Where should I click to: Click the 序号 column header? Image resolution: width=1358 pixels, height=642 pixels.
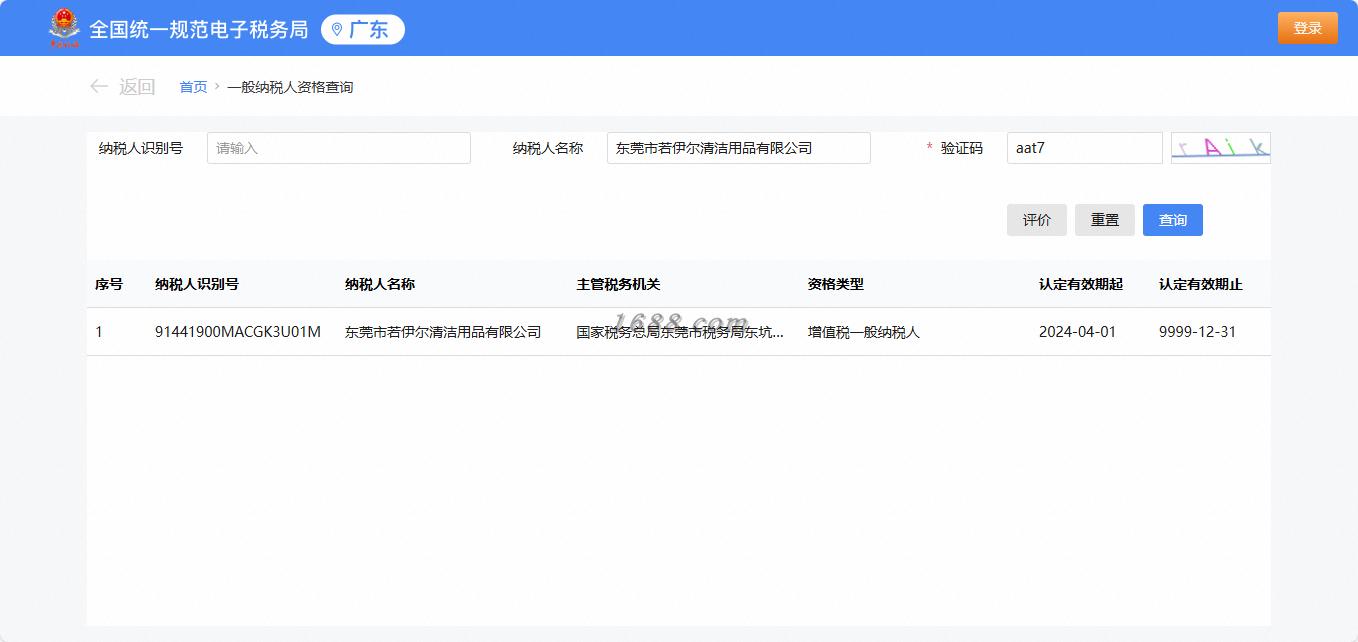tap(109, 284)
